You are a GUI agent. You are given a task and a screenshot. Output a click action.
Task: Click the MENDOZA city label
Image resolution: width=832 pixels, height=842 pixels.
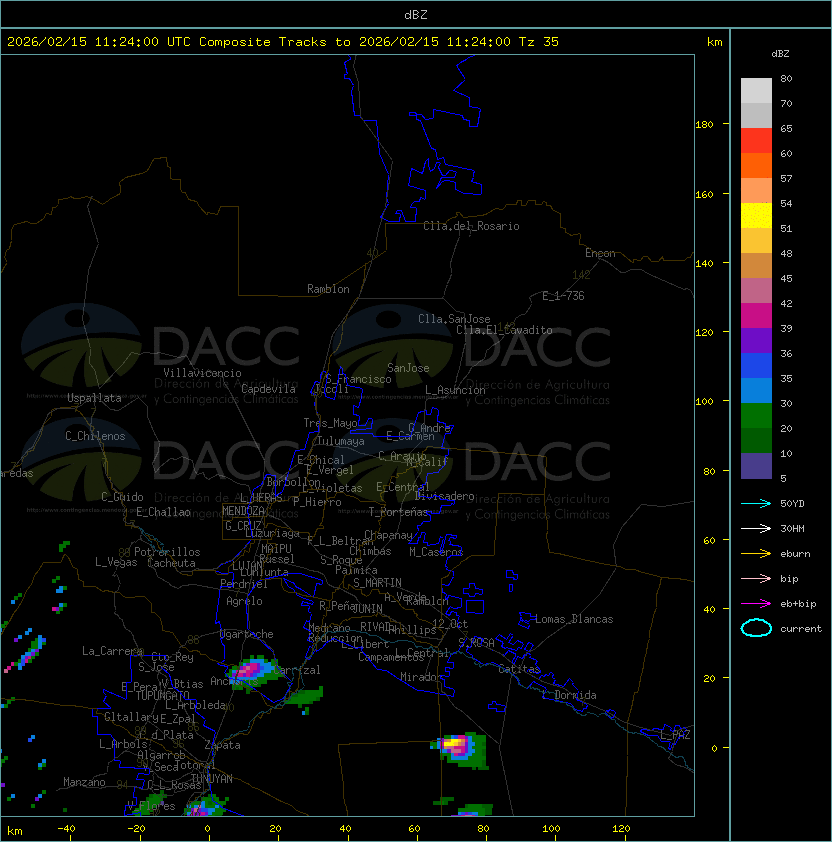coord(243,511)
